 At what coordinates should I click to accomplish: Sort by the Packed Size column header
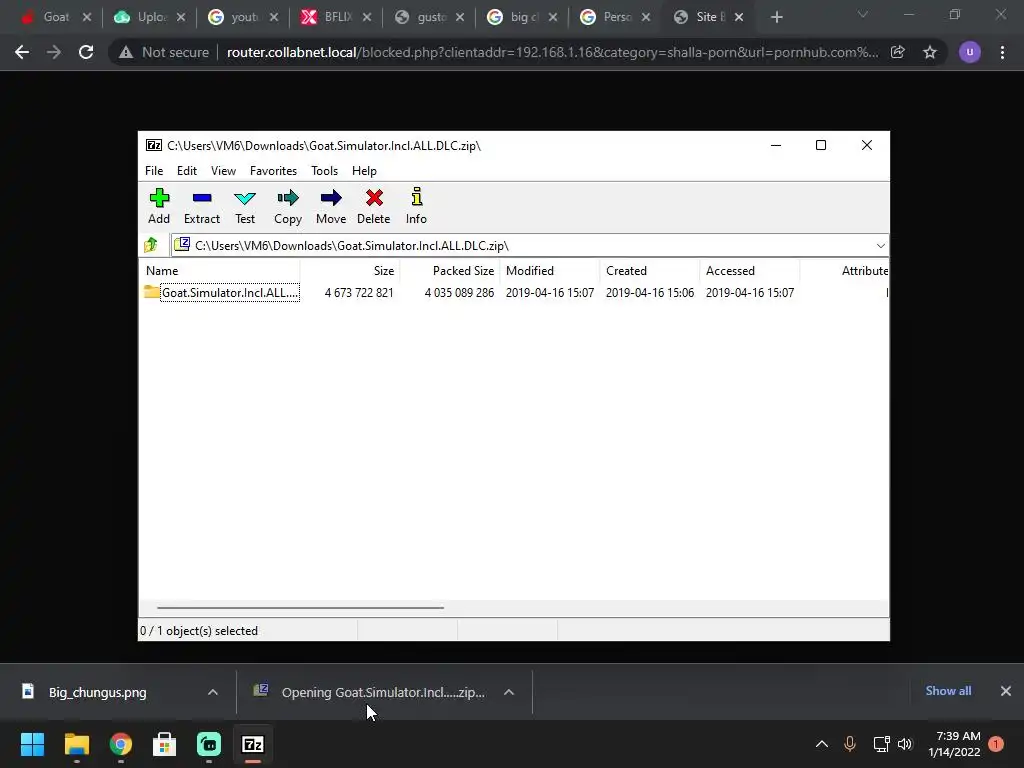(x=450, y=270)
